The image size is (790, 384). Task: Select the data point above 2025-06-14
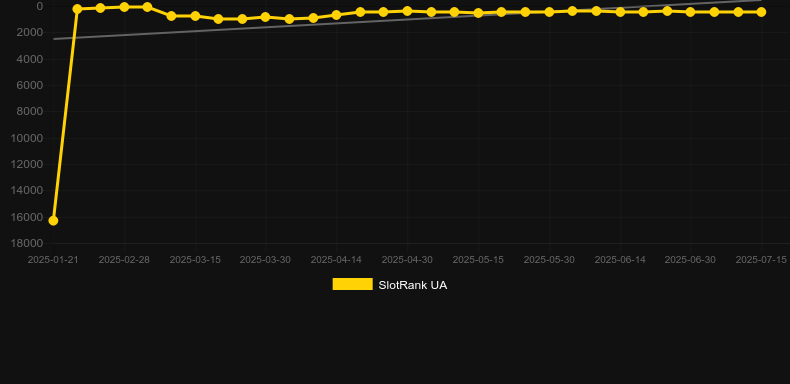point(620,12)
